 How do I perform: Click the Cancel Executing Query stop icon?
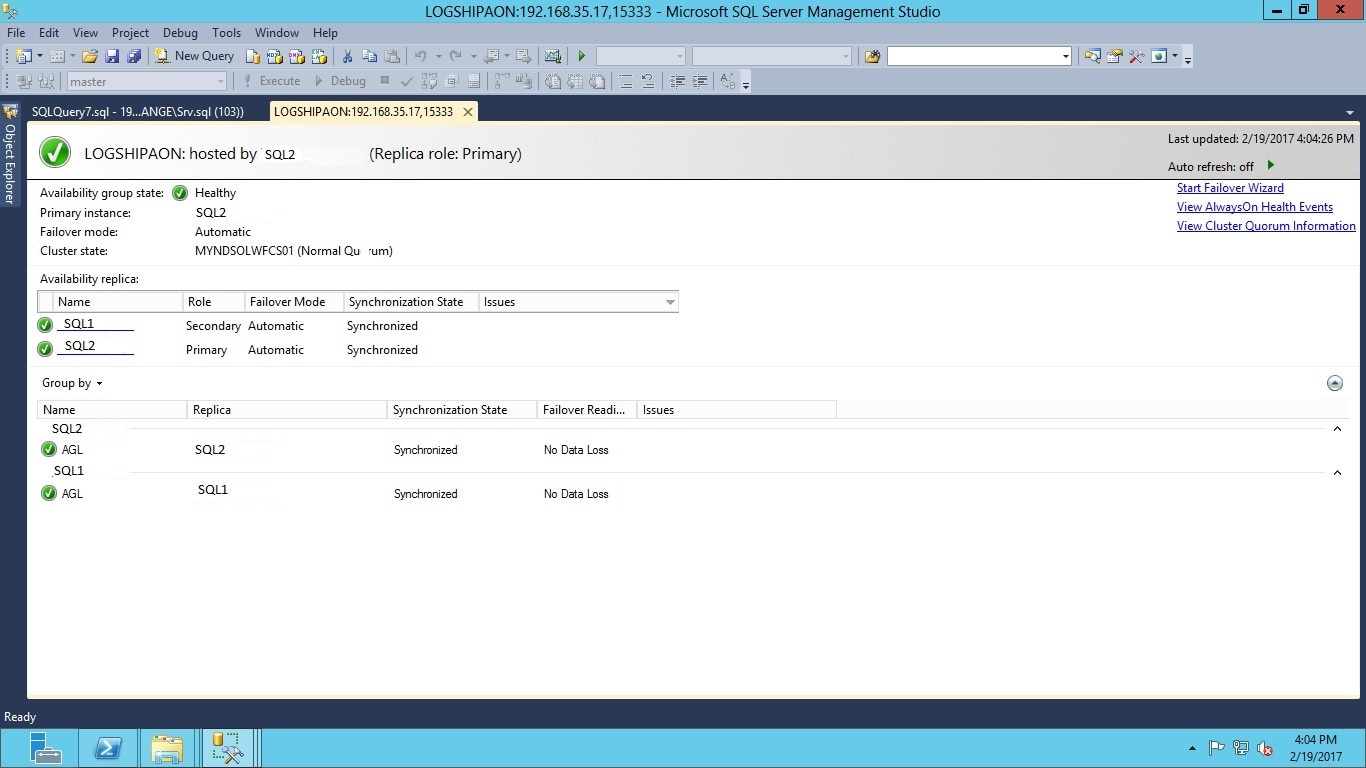385,81
